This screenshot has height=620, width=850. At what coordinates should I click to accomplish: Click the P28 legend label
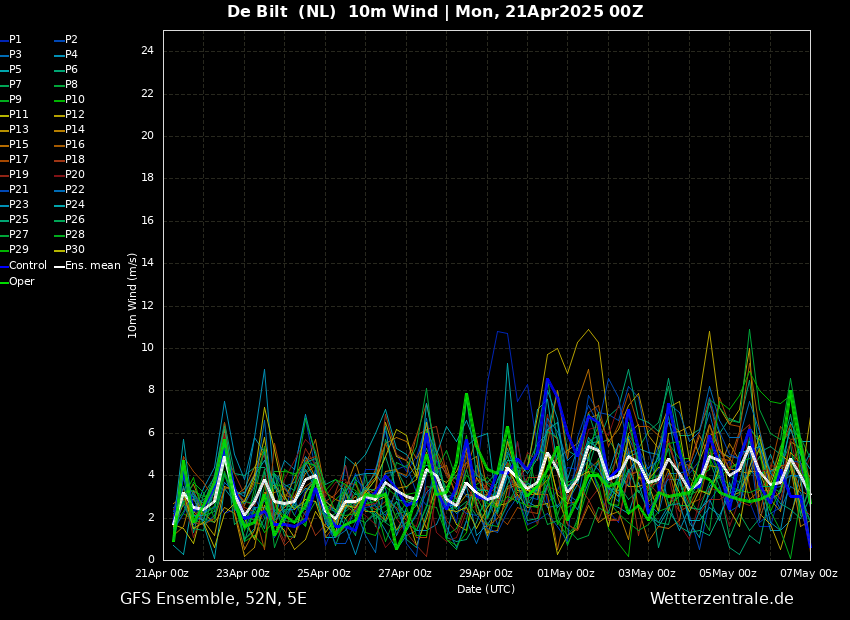point(74,235)
